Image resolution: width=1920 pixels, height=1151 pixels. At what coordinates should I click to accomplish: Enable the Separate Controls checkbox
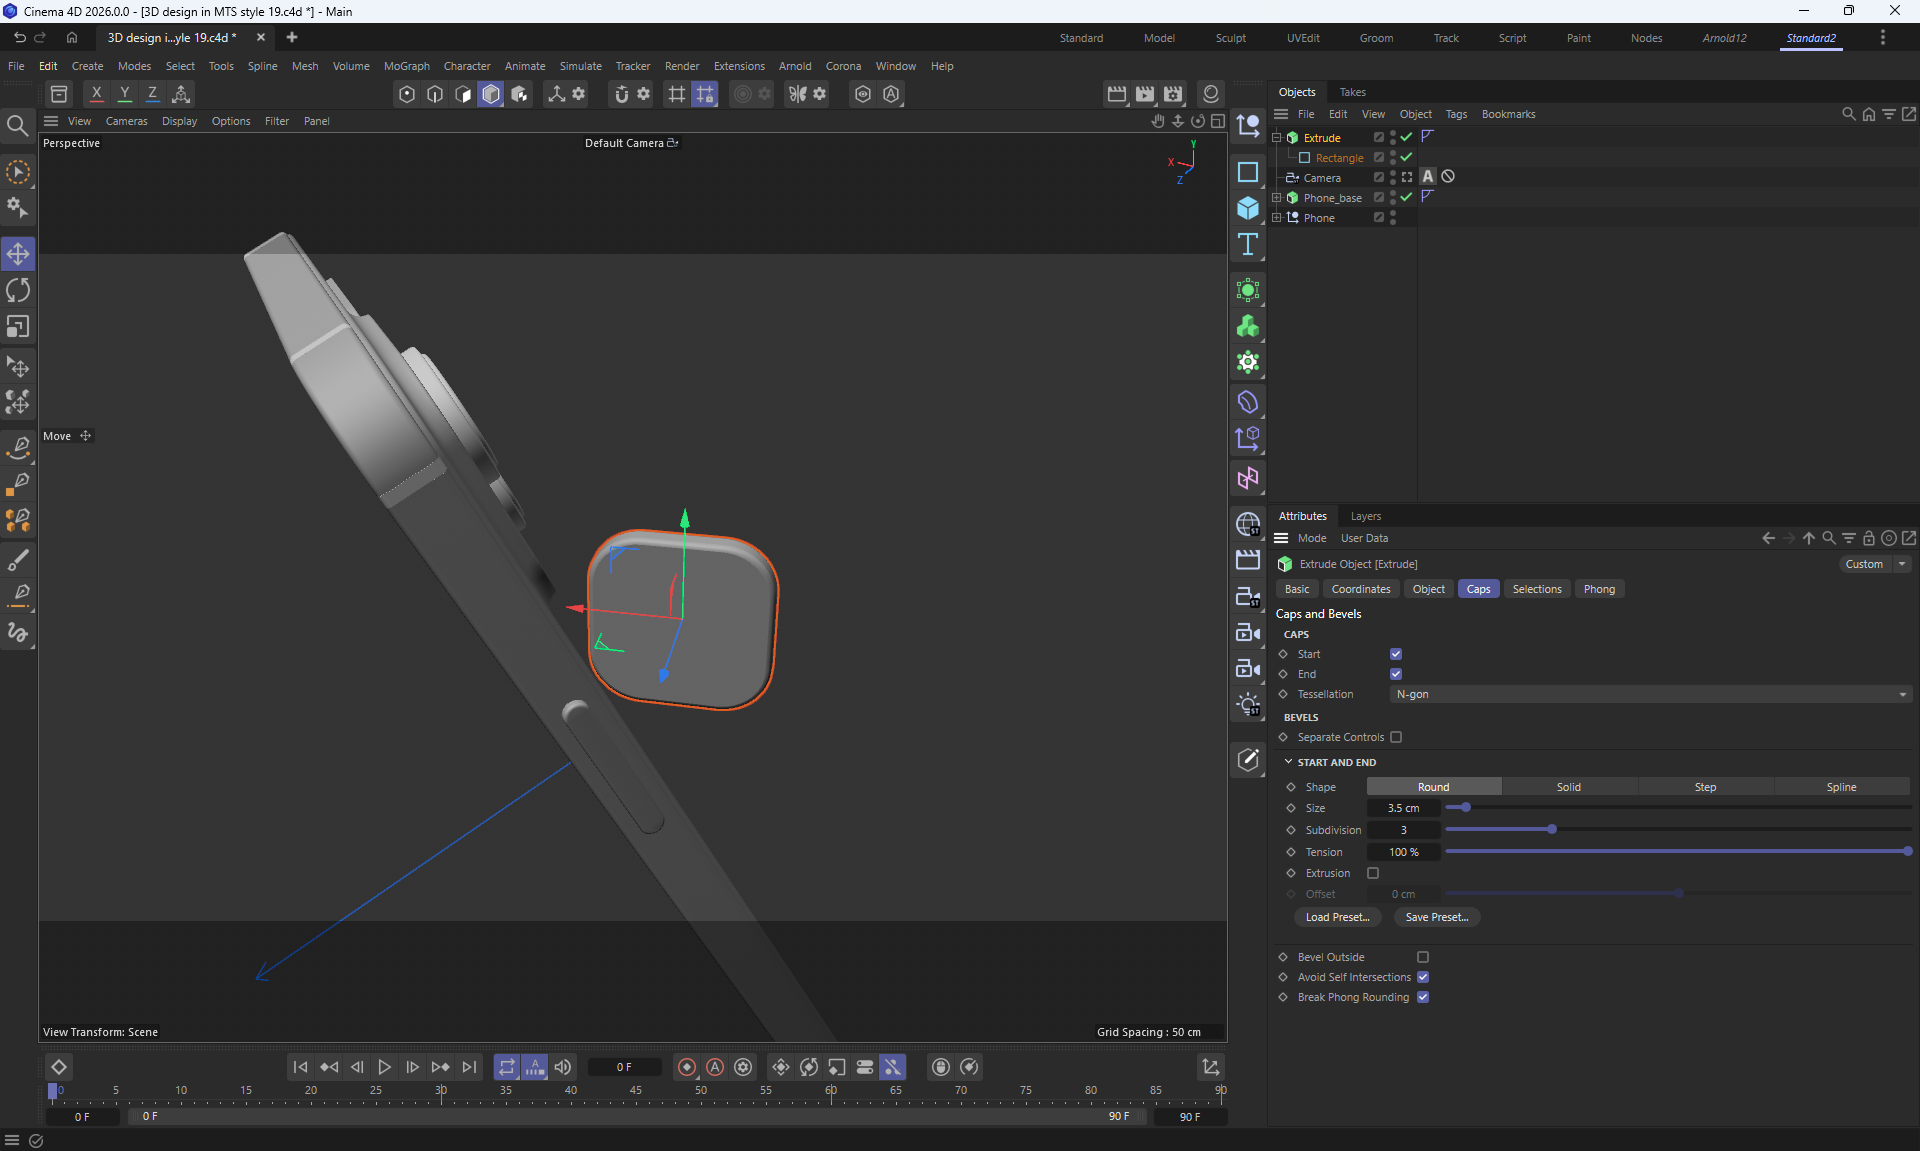point(1396,737)
